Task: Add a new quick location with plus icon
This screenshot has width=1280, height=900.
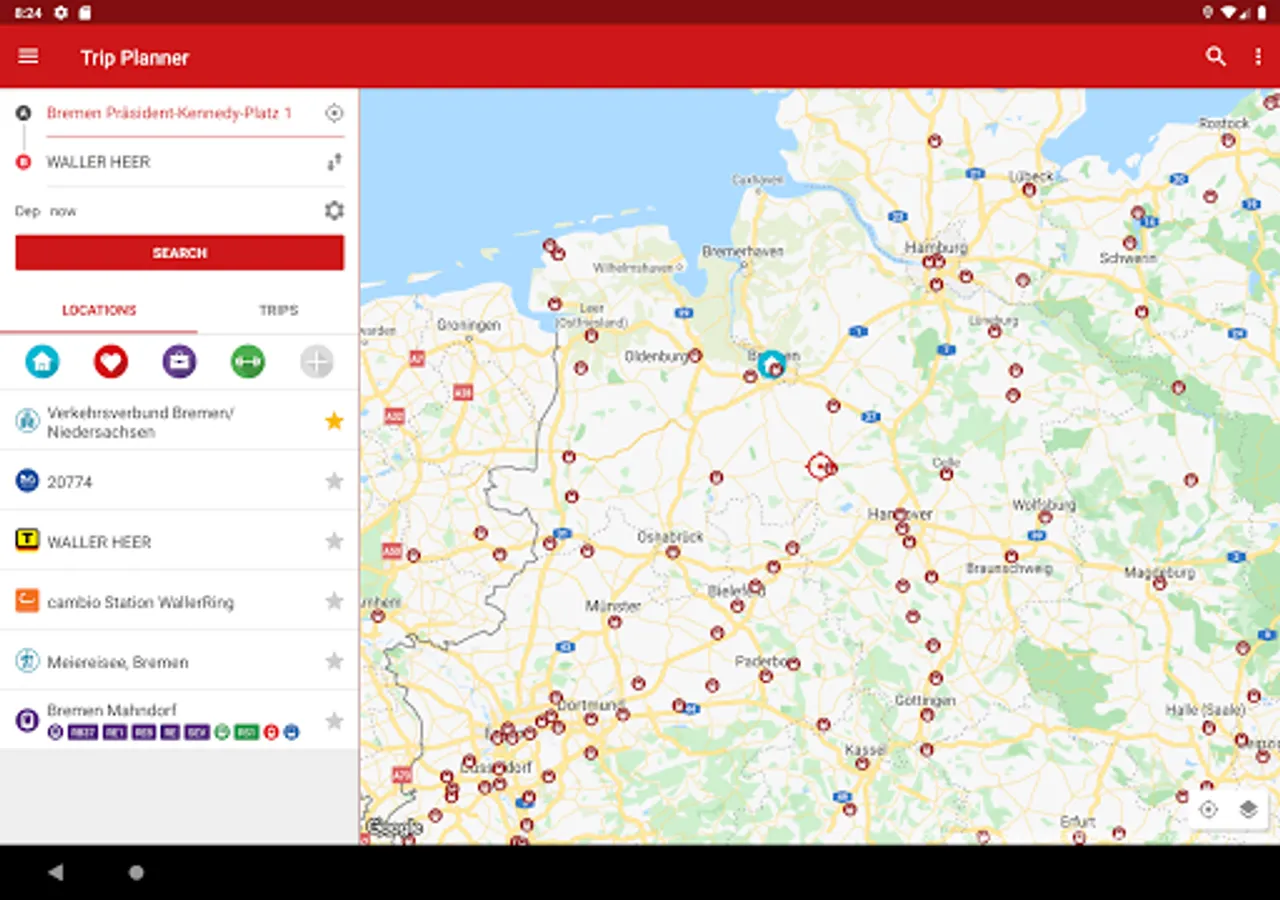Action: click(x=317, y=361)
